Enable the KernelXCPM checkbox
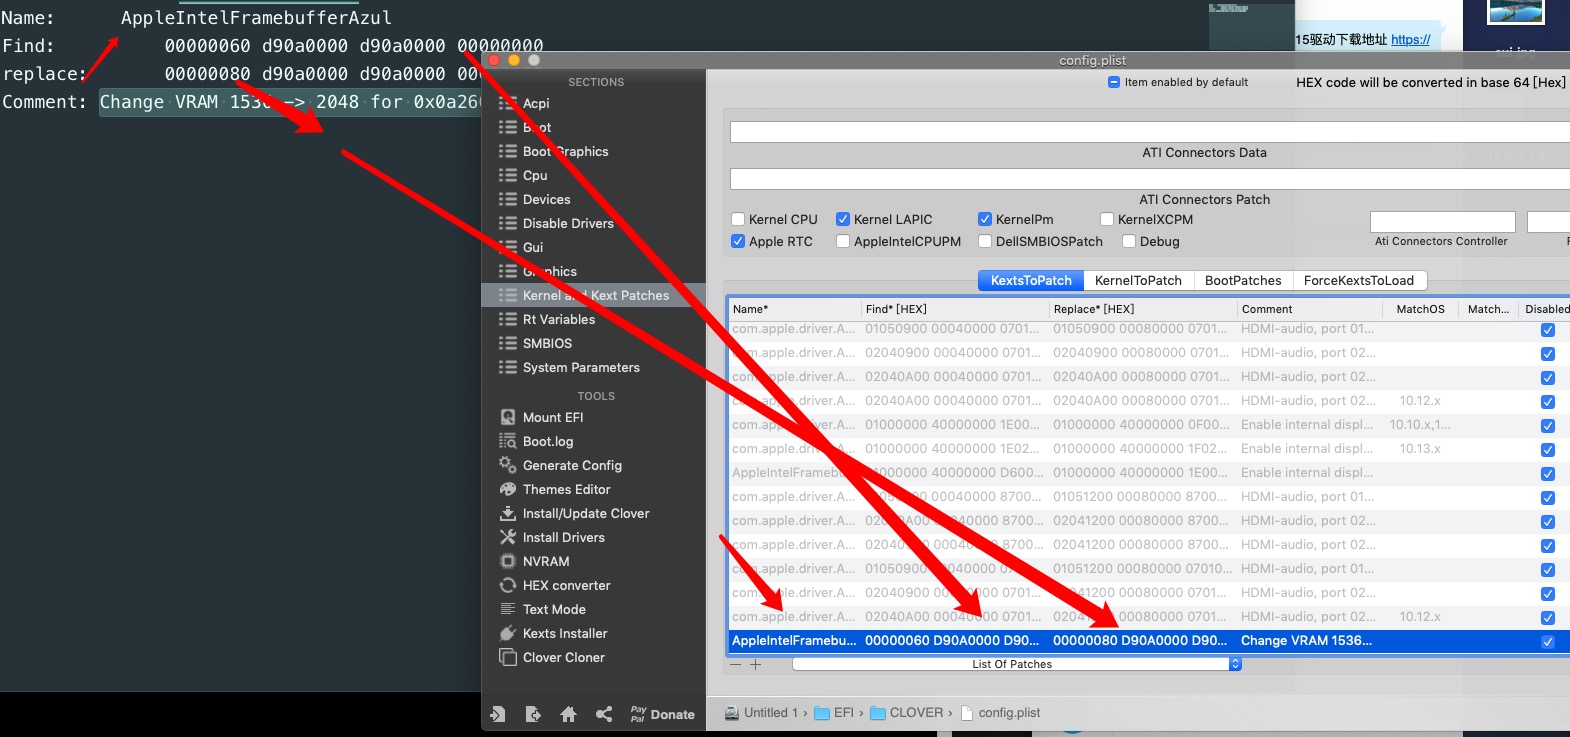The image size is (1570, 737). [x=1107, y=220]
